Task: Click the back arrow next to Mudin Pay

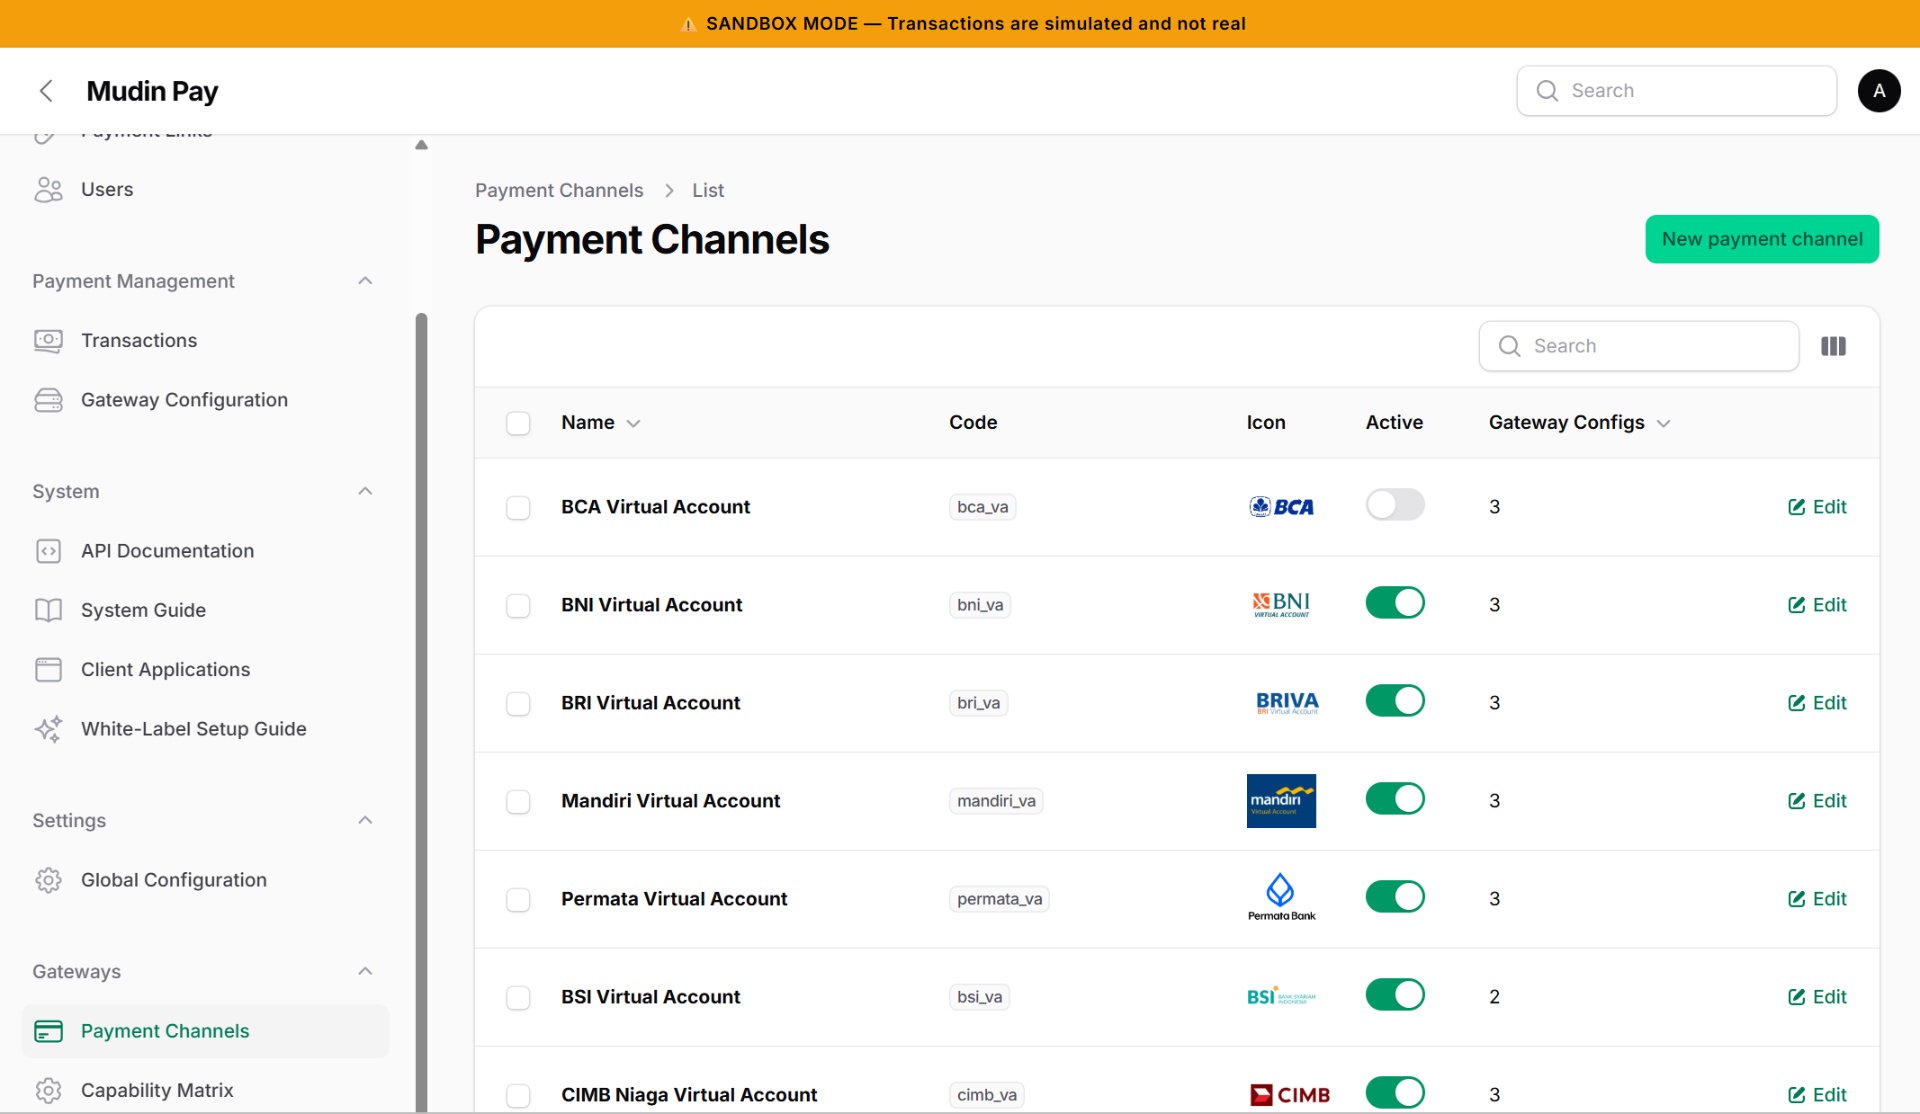Action: pos(46,91)
